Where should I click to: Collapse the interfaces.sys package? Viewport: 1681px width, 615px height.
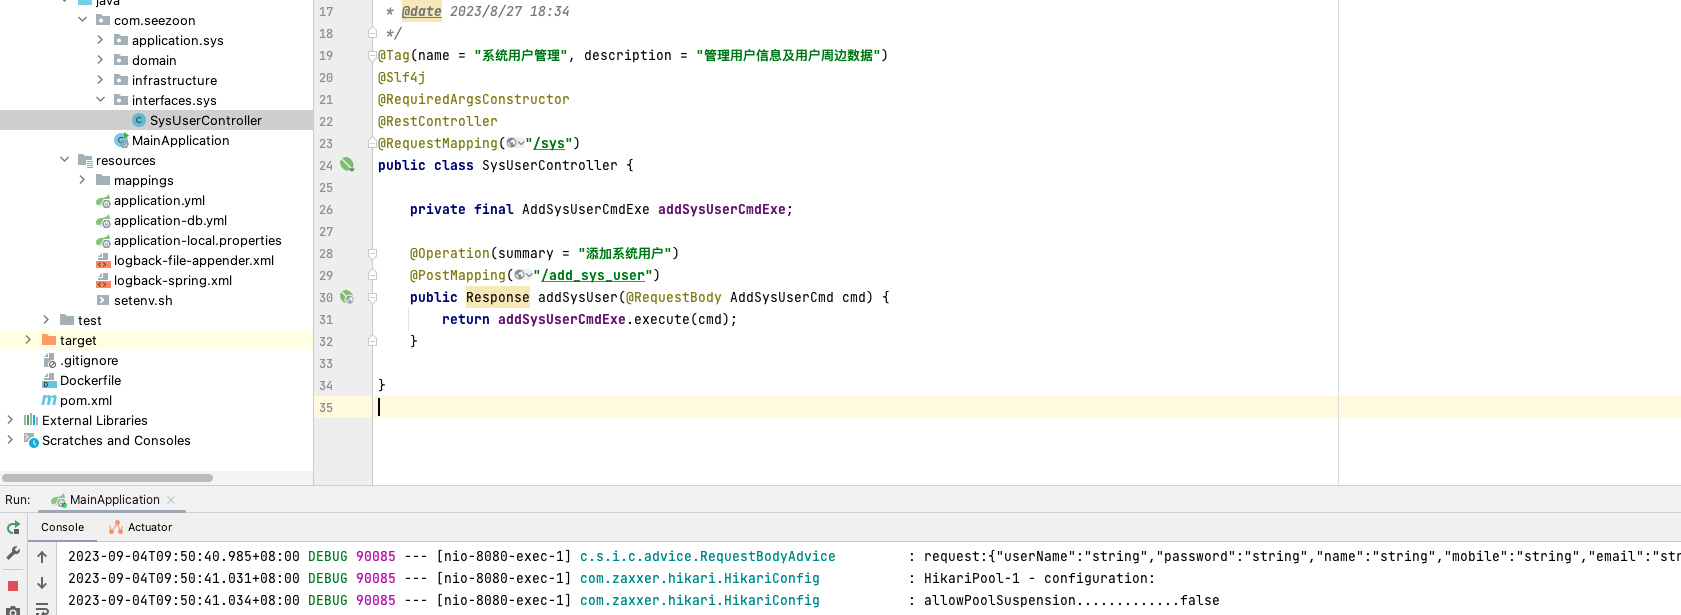pyautogui.click(x=100, y=100)
